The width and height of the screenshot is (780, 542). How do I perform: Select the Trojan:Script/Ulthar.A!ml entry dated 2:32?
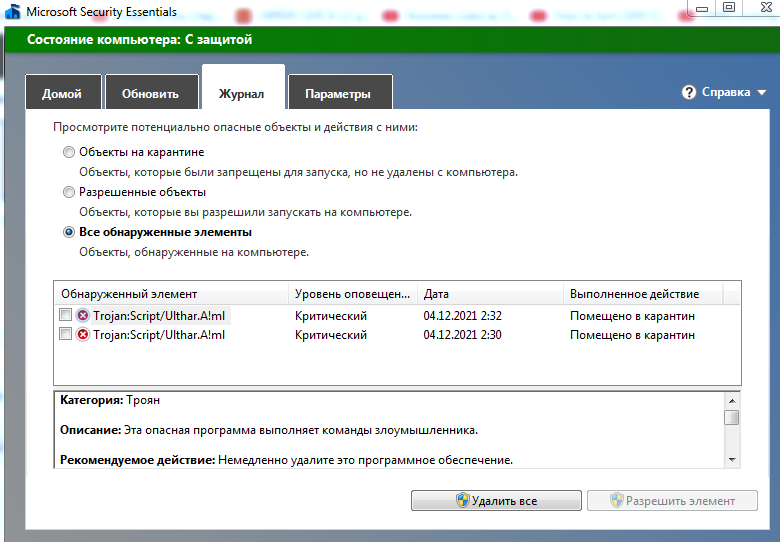(x=159, y=316)
